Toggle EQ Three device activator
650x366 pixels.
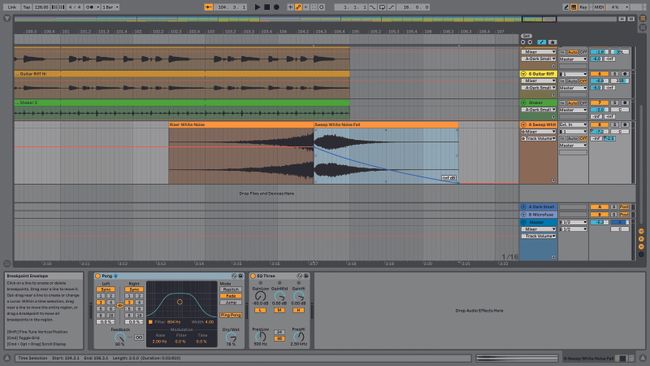tap(253, 276)
